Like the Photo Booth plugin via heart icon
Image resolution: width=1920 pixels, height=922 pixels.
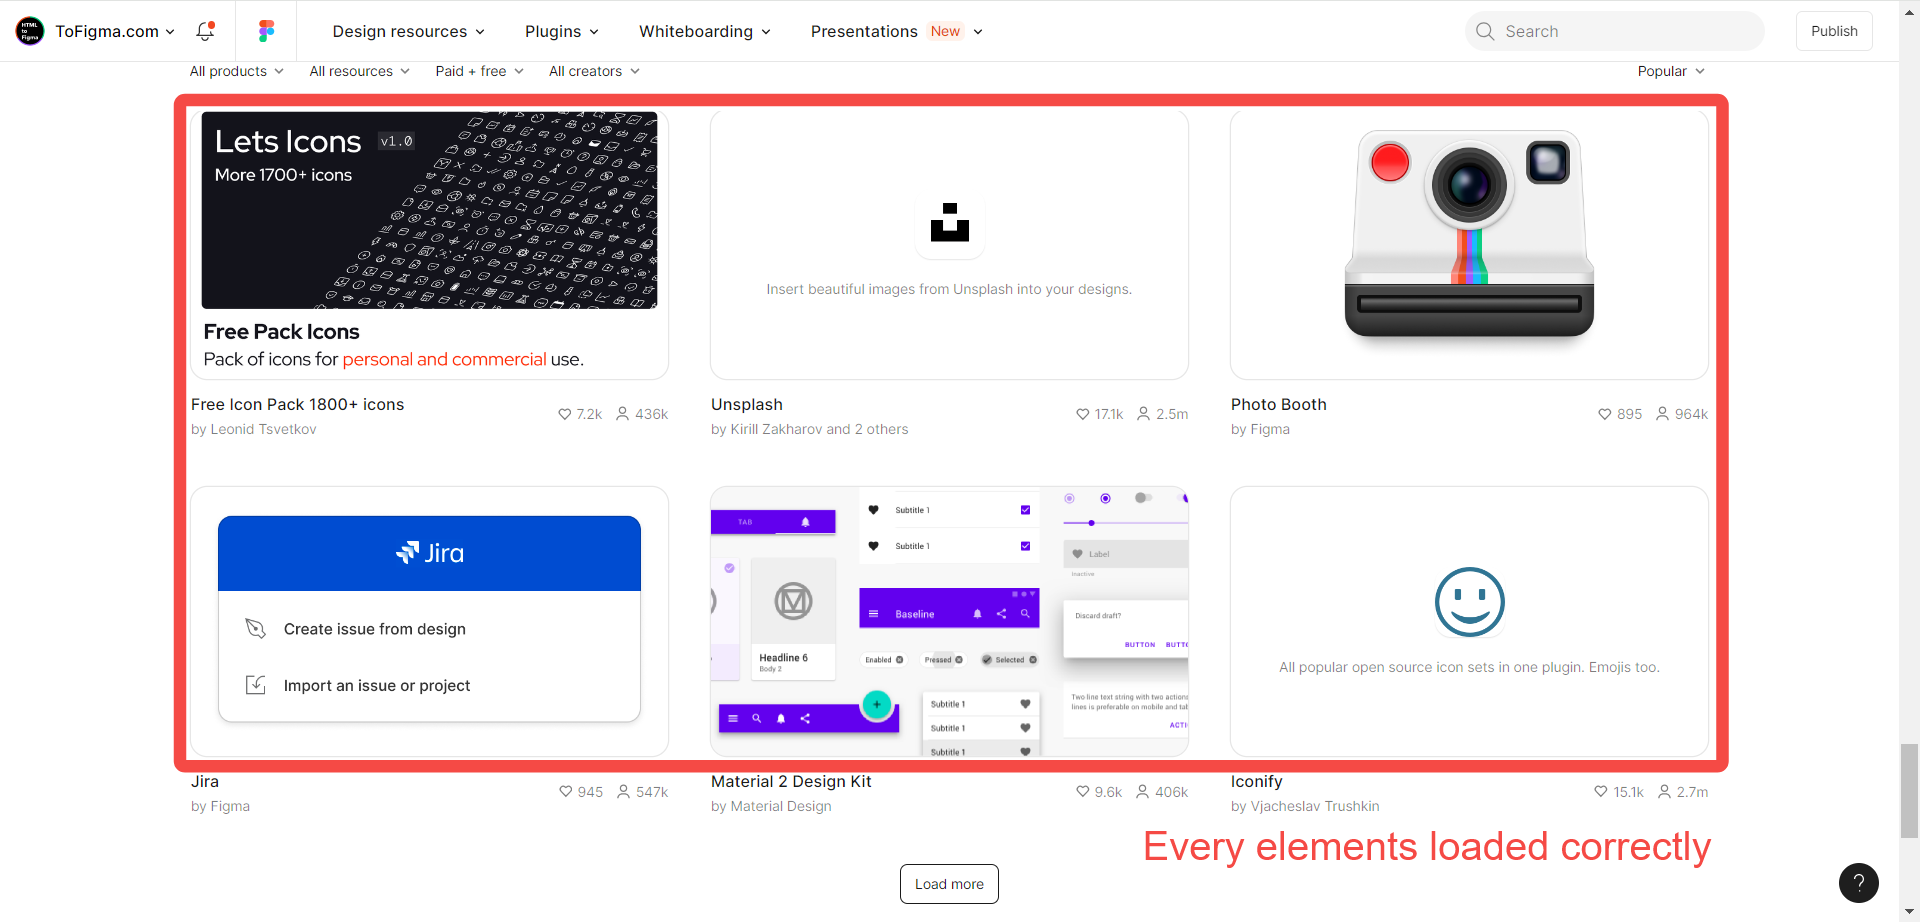(1604, 414)
